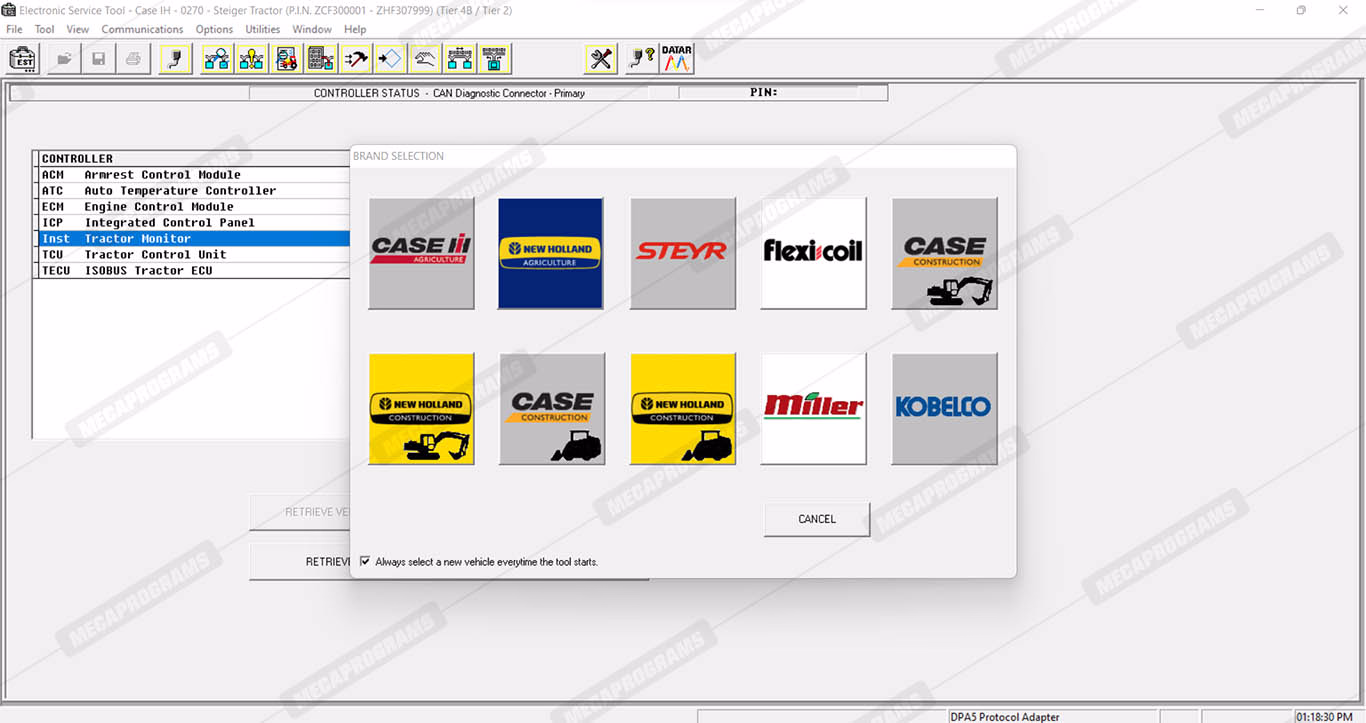
Task: Click the connector with question mark icon
Action: click(641, 59)
